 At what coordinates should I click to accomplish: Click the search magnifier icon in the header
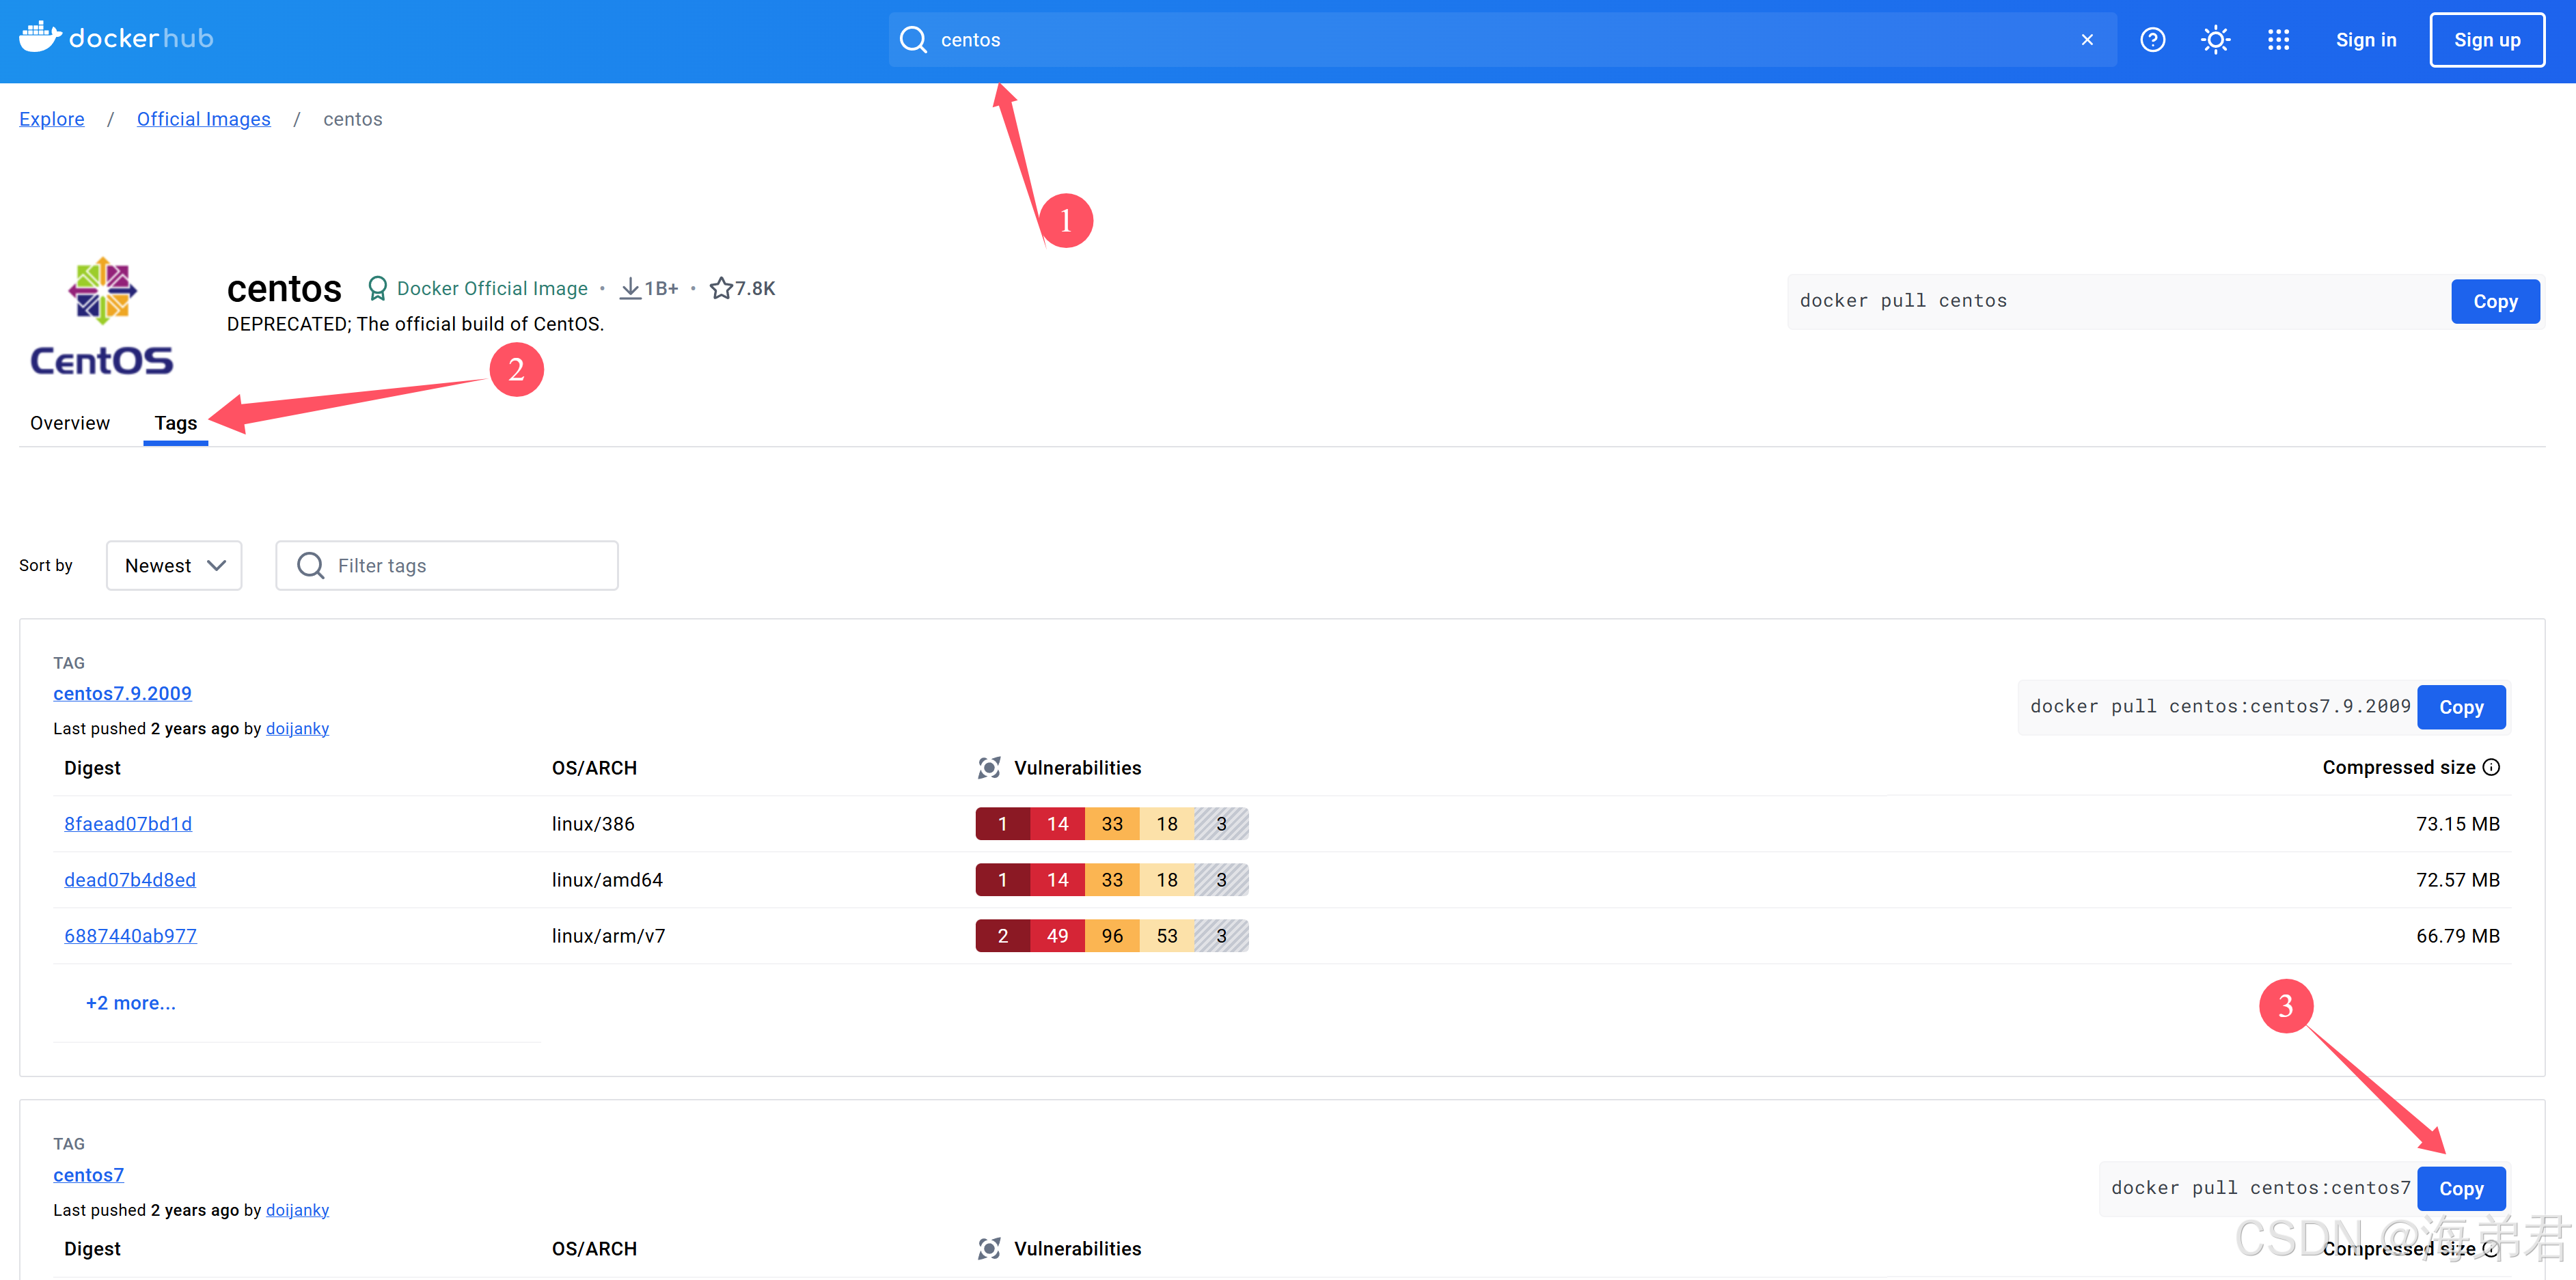(x=913, y=40)
